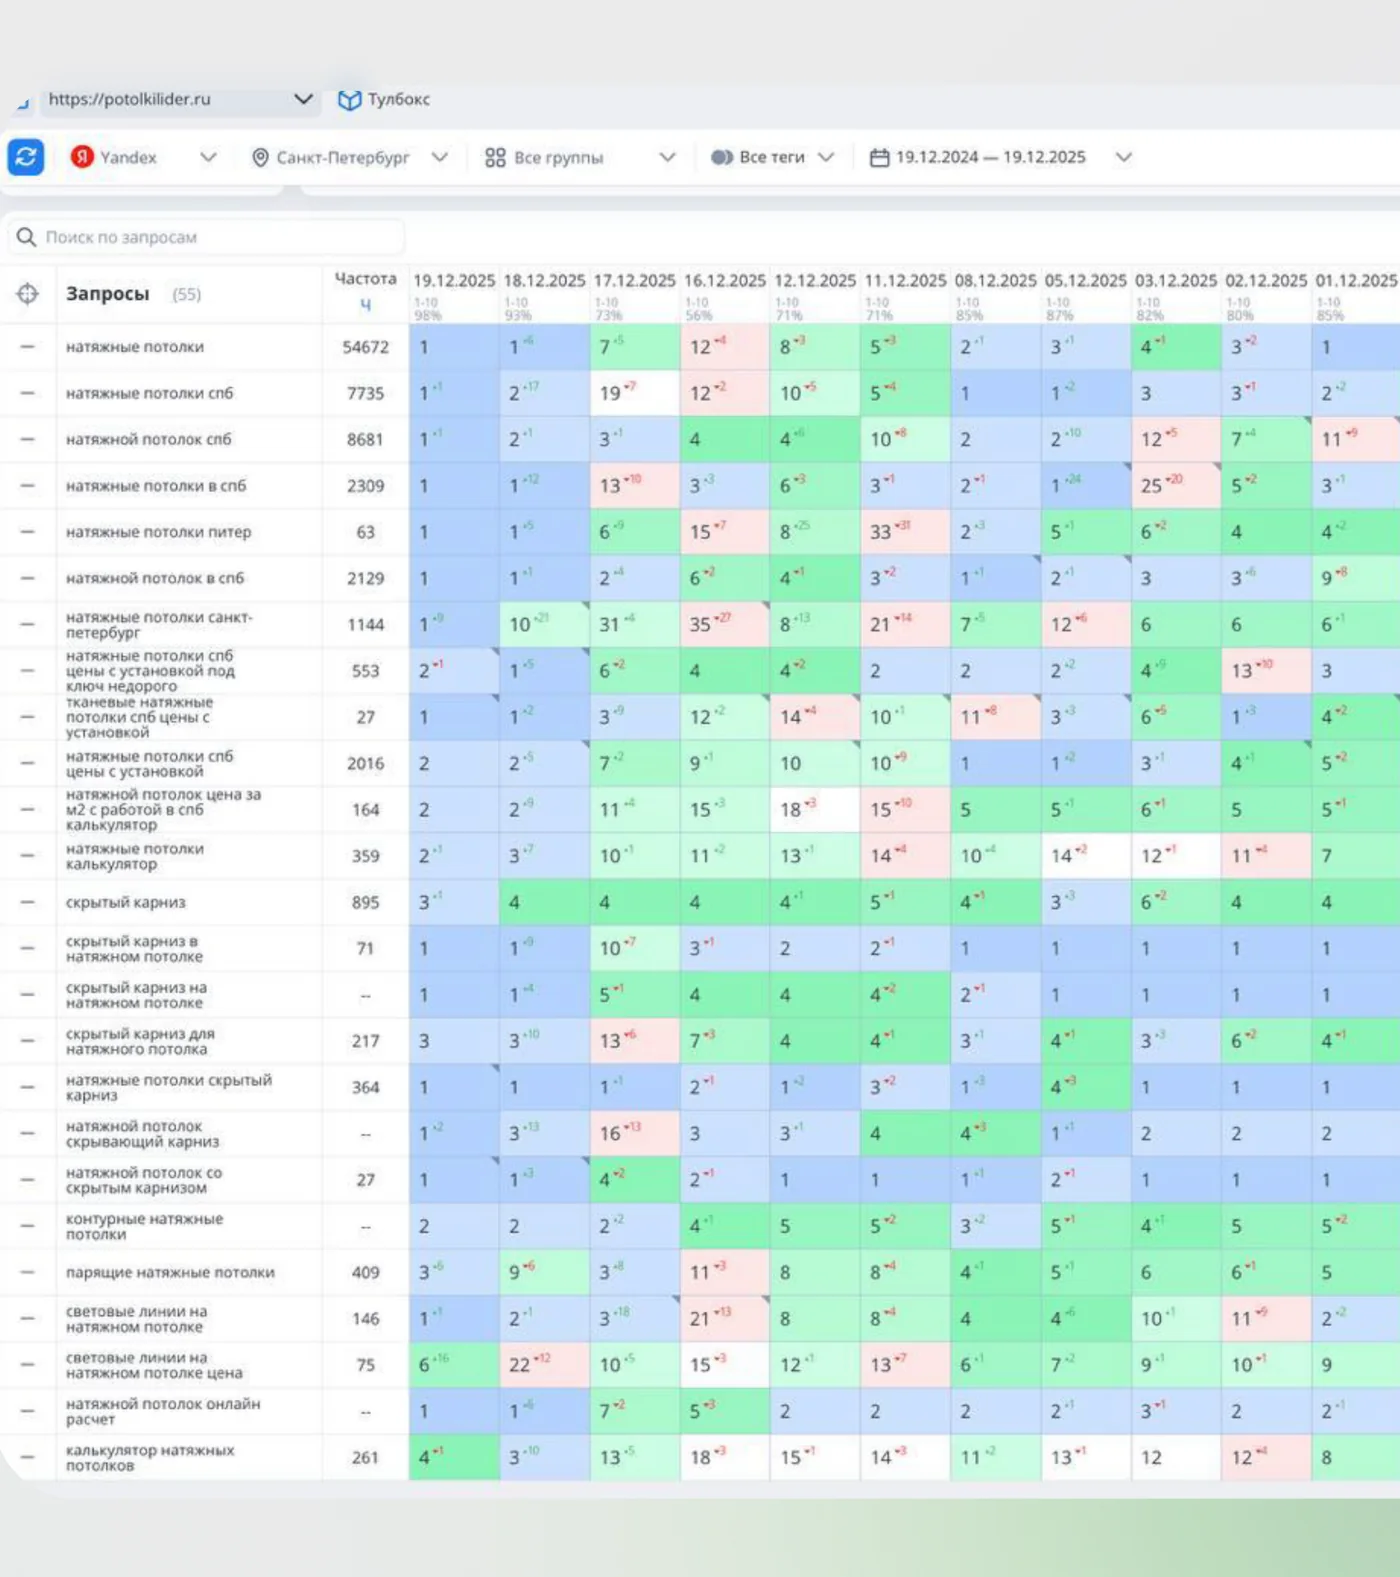Toggle the Все теги tags switch

point(722,157)
